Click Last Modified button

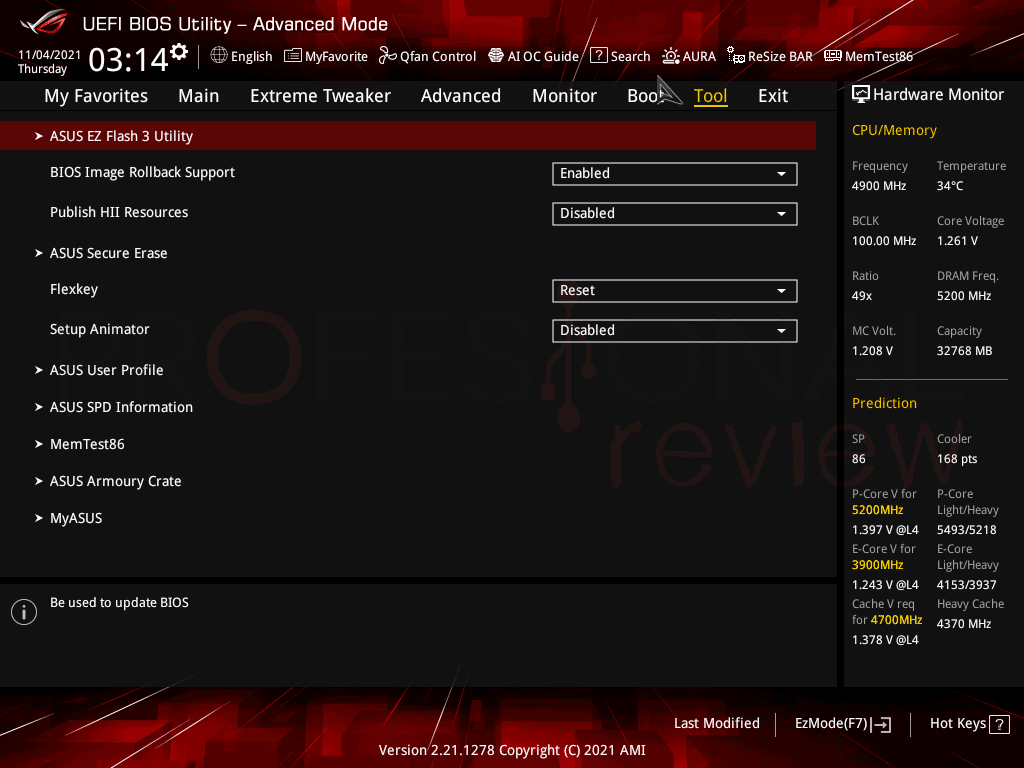pos(716,723)
